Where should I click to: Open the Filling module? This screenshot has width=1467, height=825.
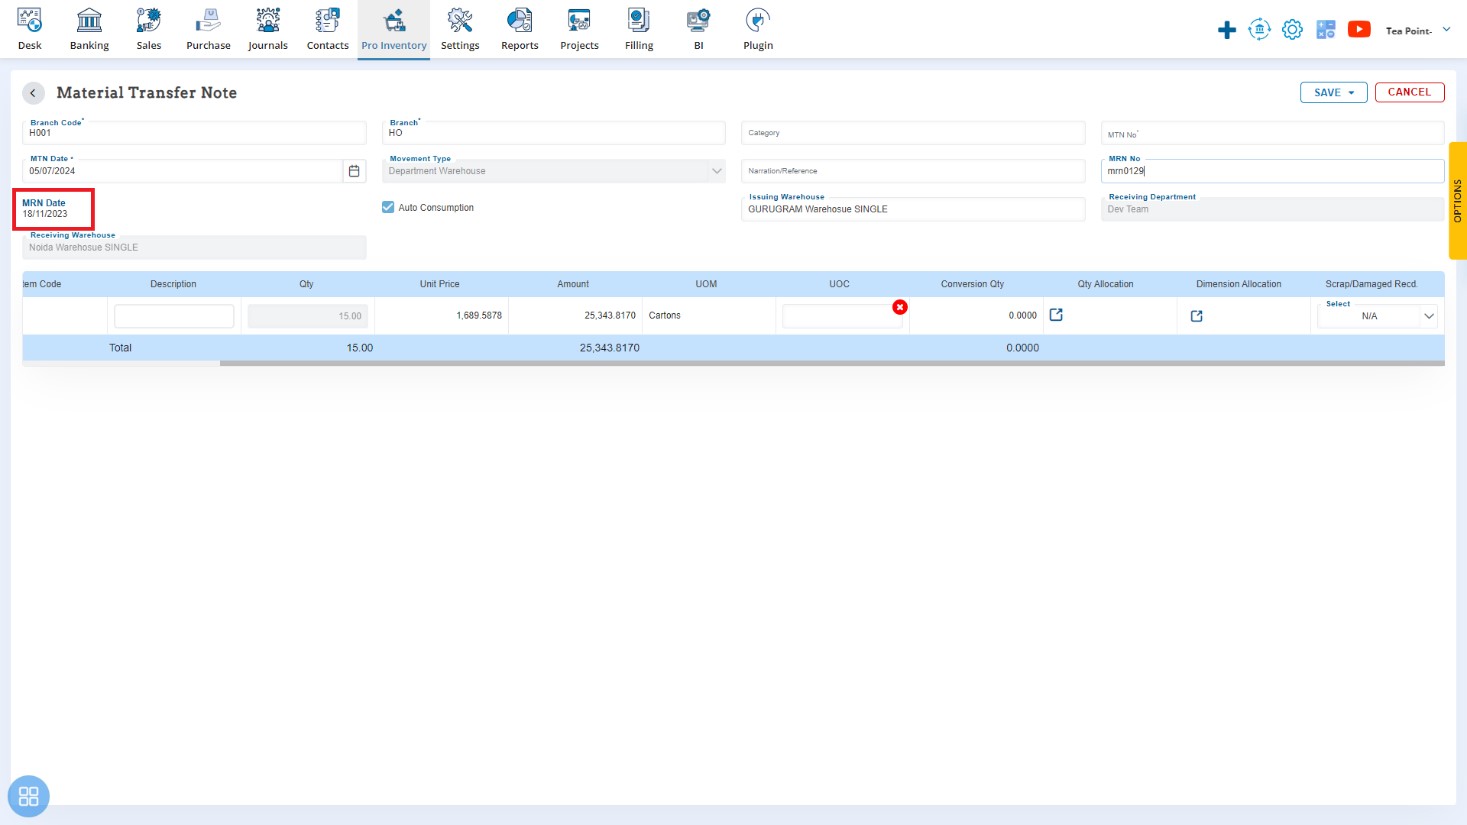(639, 29)
